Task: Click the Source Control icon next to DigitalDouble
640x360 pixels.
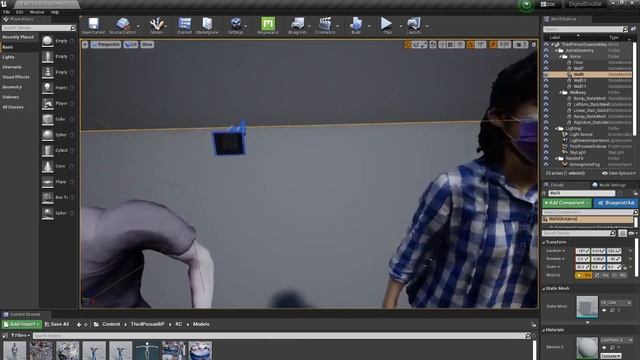Action: (526, 5)
